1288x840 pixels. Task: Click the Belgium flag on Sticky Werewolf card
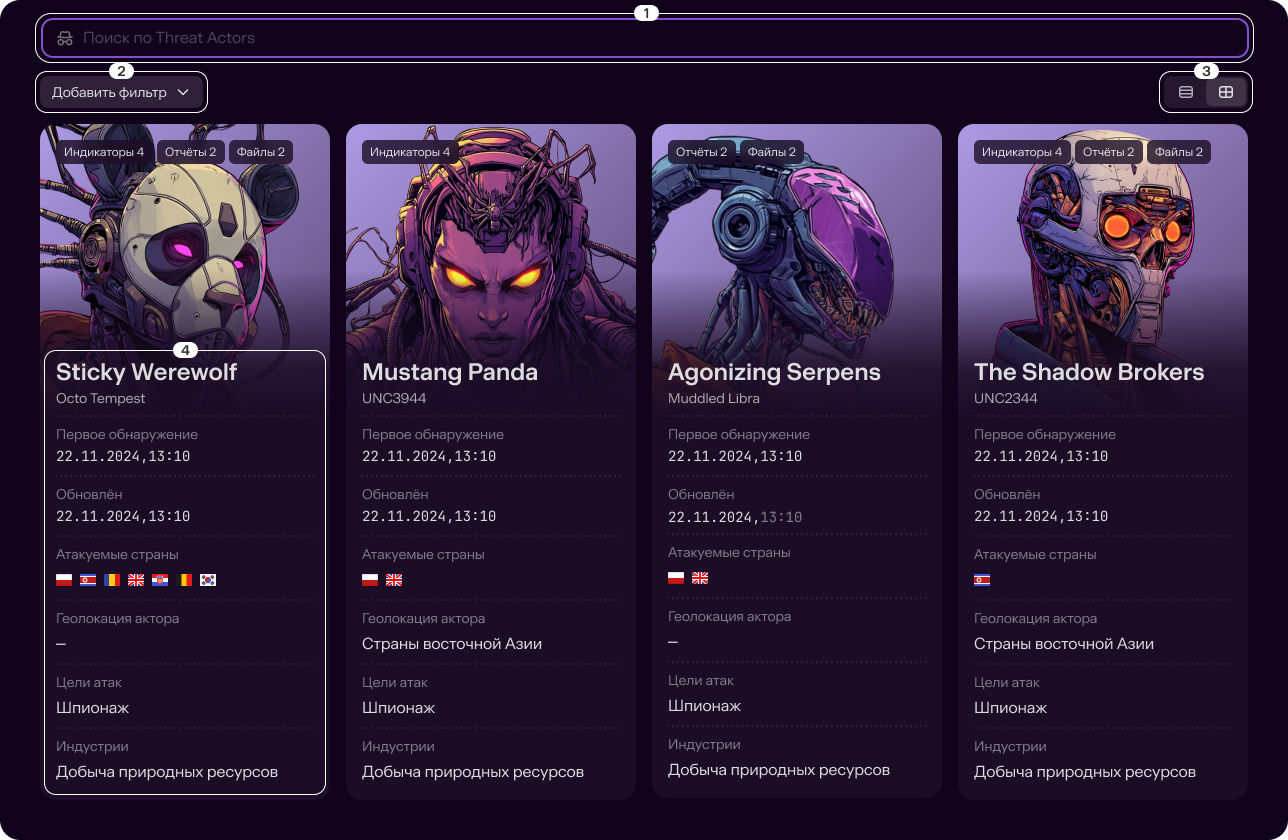tap(184, 580)
